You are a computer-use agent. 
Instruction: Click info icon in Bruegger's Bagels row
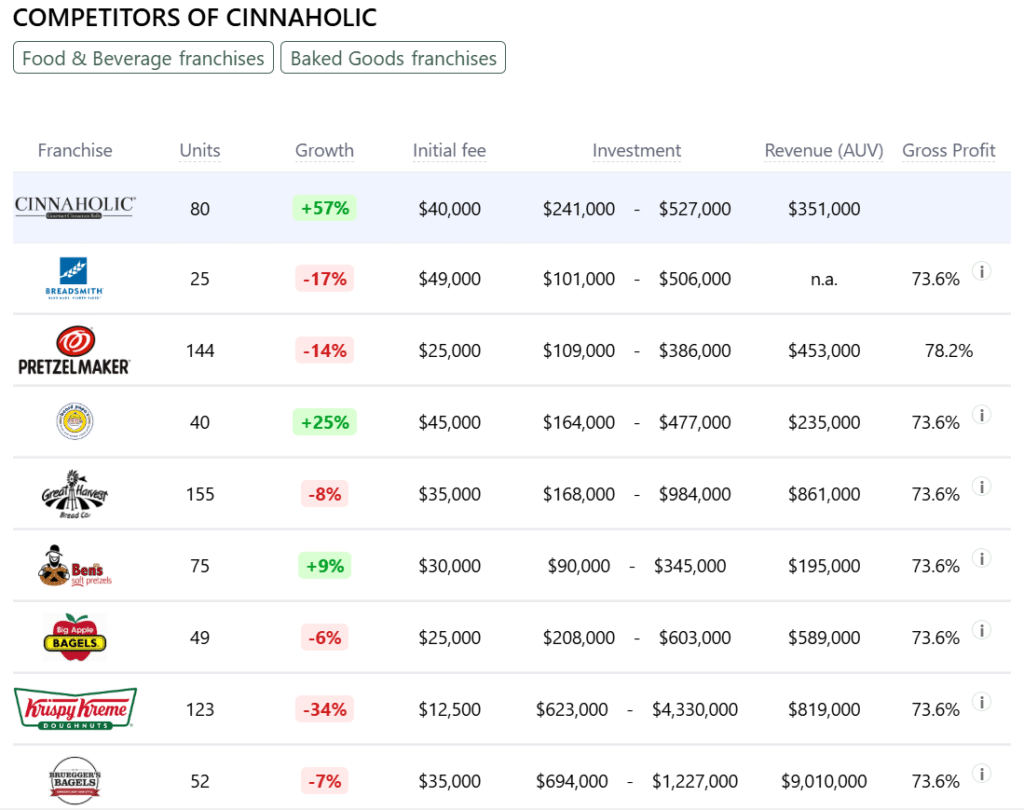(982, 773)
